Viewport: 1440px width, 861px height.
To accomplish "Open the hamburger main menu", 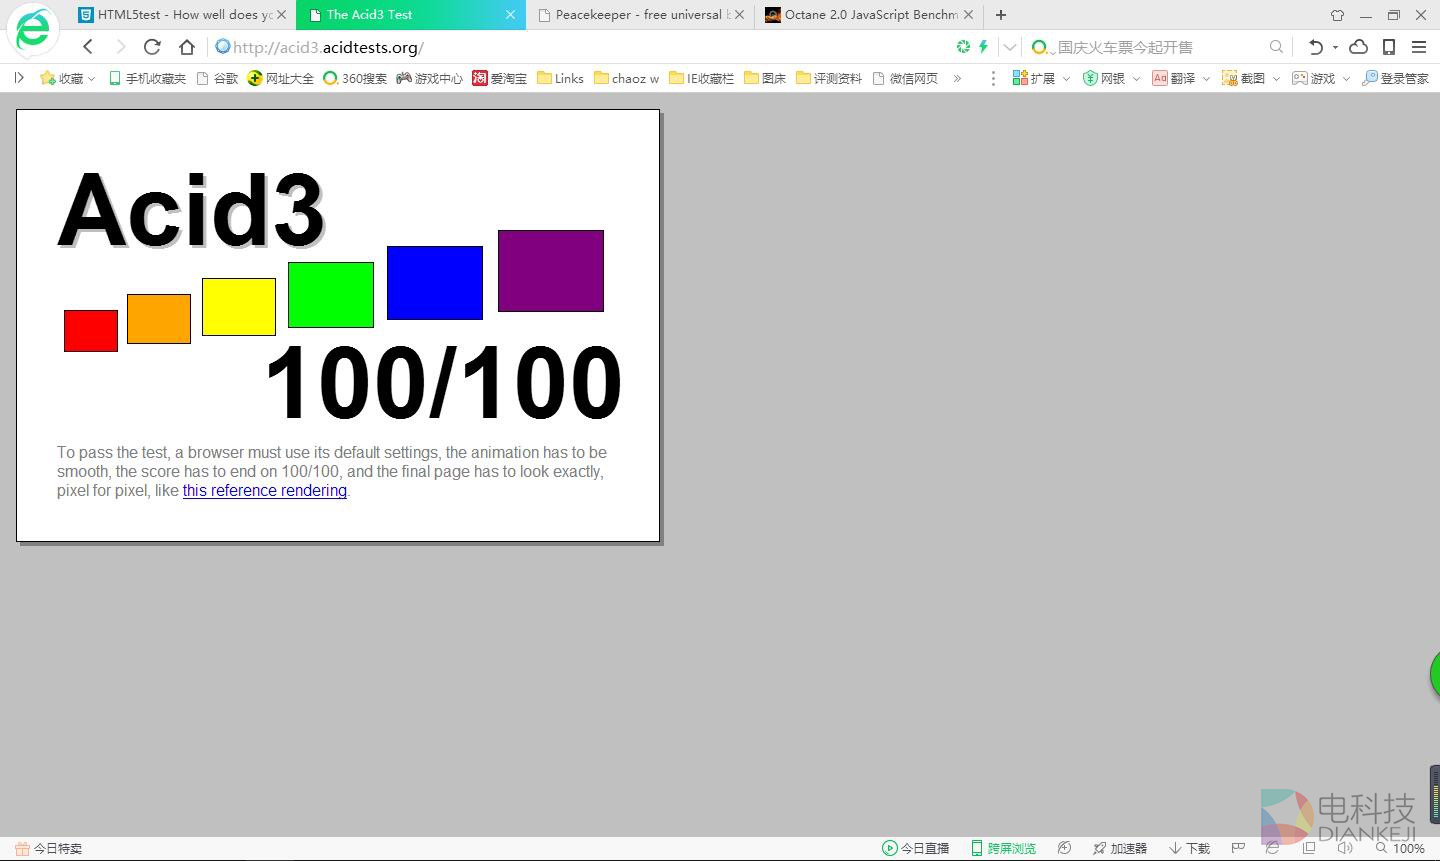I will pos(1418,47).
